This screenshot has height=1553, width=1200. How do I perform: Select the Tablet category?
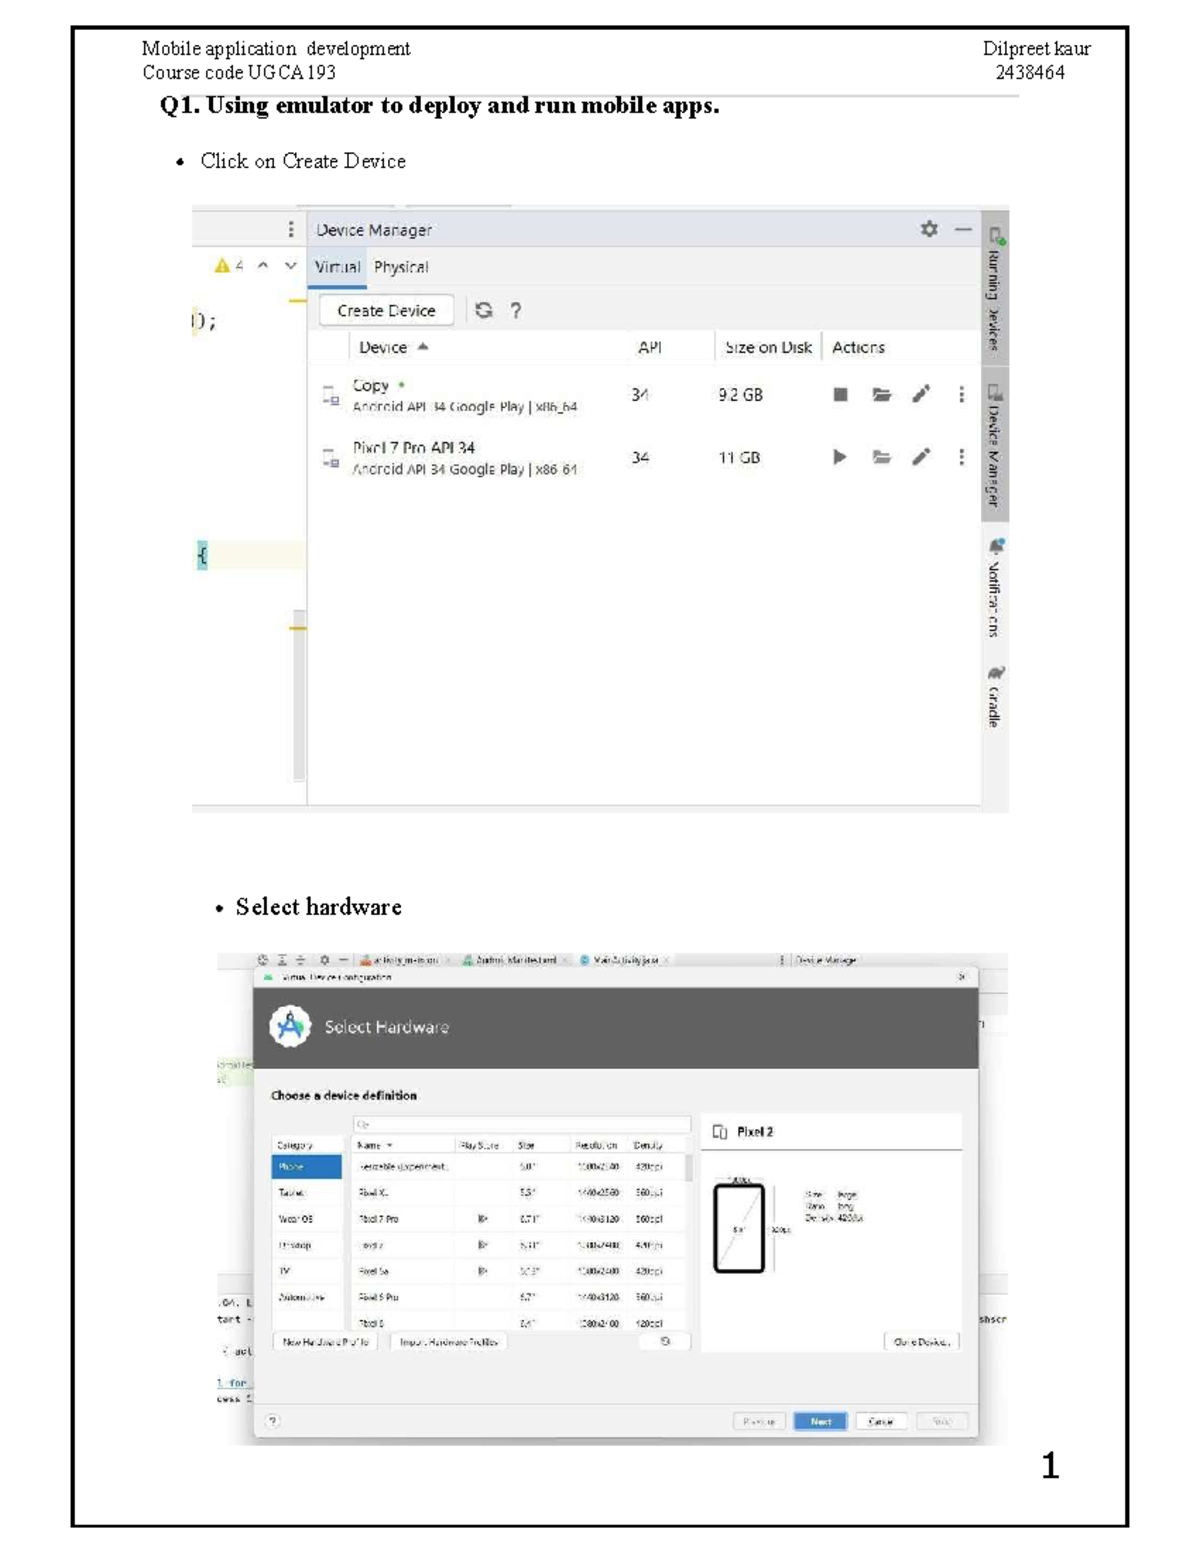[x=307, y=1193]
